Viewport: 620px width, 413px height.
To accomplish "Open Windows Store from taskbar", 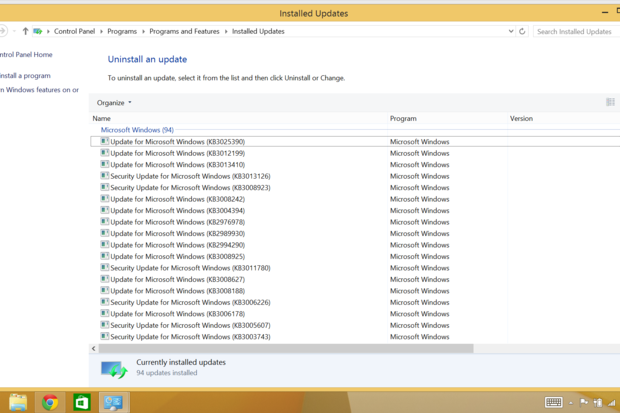I will tap(82, 403).
